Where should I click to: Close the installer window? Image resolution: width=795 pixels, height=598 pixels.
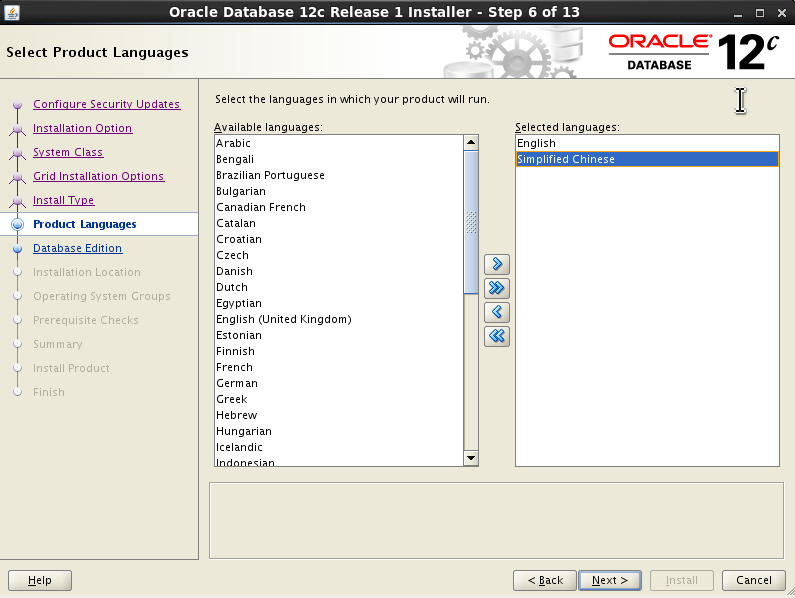coord(782,14)
